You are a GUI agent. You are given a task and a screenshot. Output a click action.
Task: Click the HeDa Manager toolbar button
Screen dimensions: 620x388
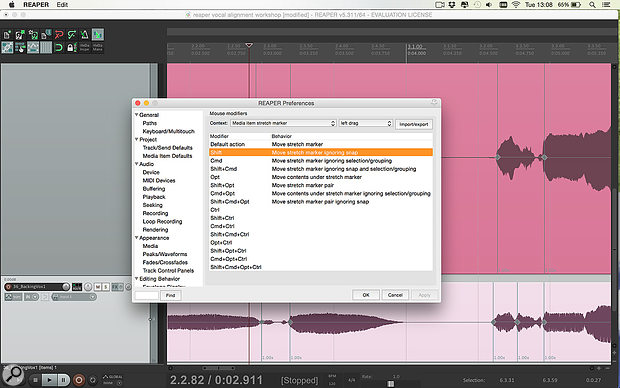(x=98, y=48)
